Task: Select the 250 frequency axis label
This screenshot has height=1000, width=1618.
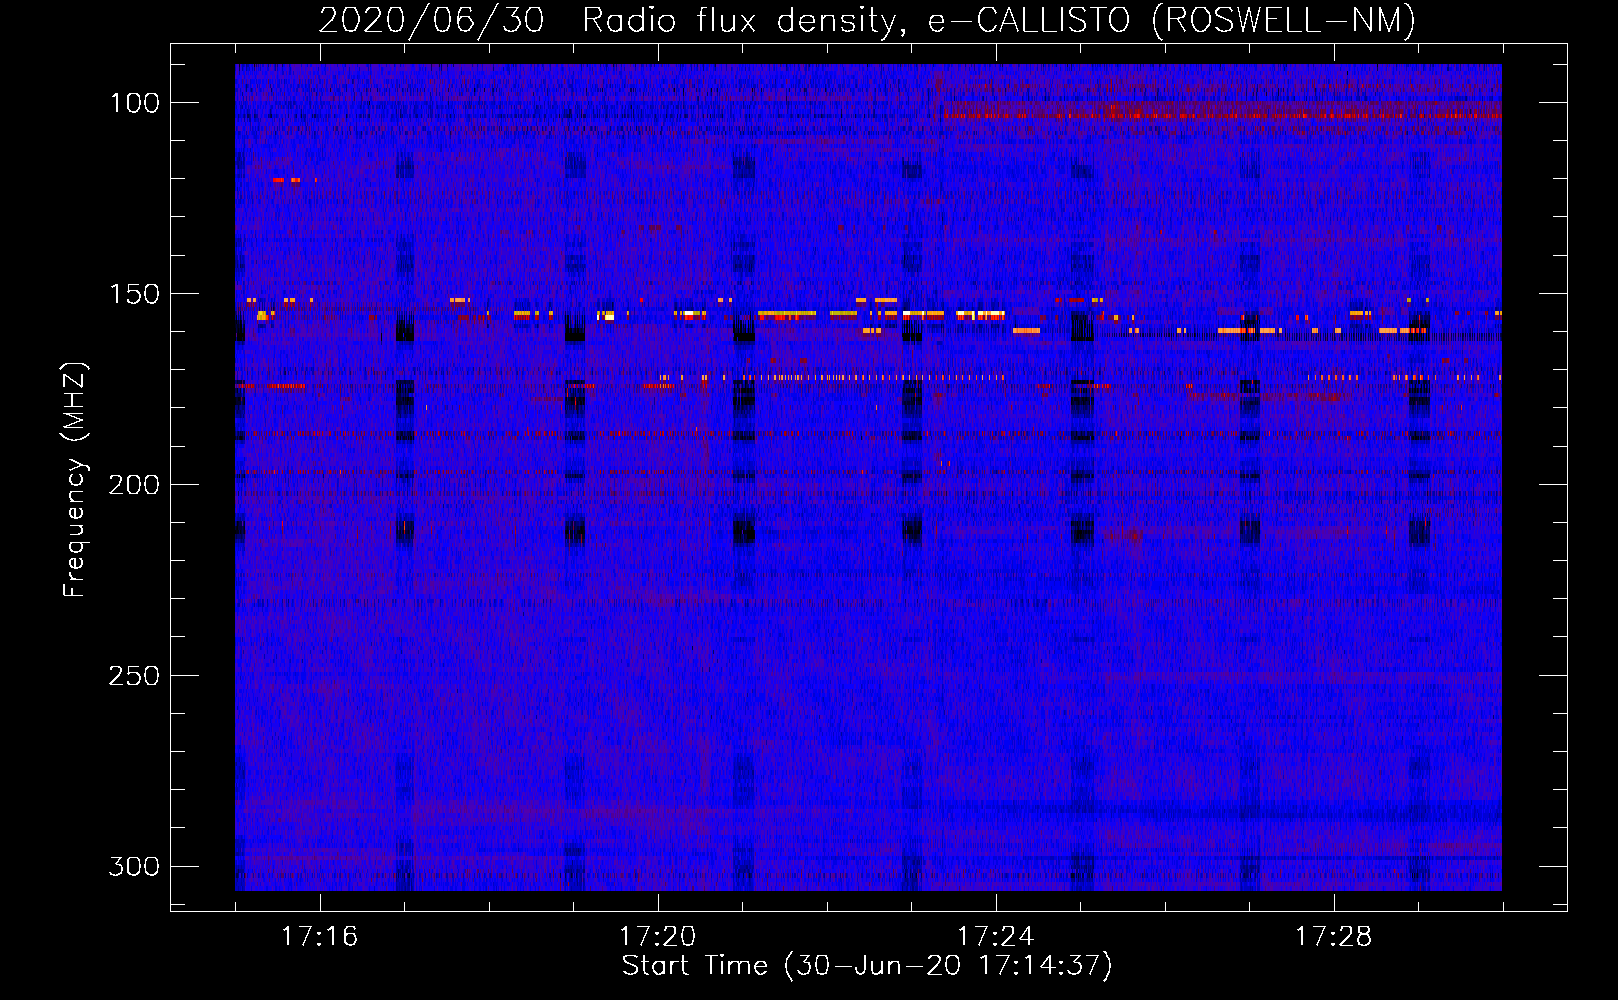Action: (x=134, y=676)
